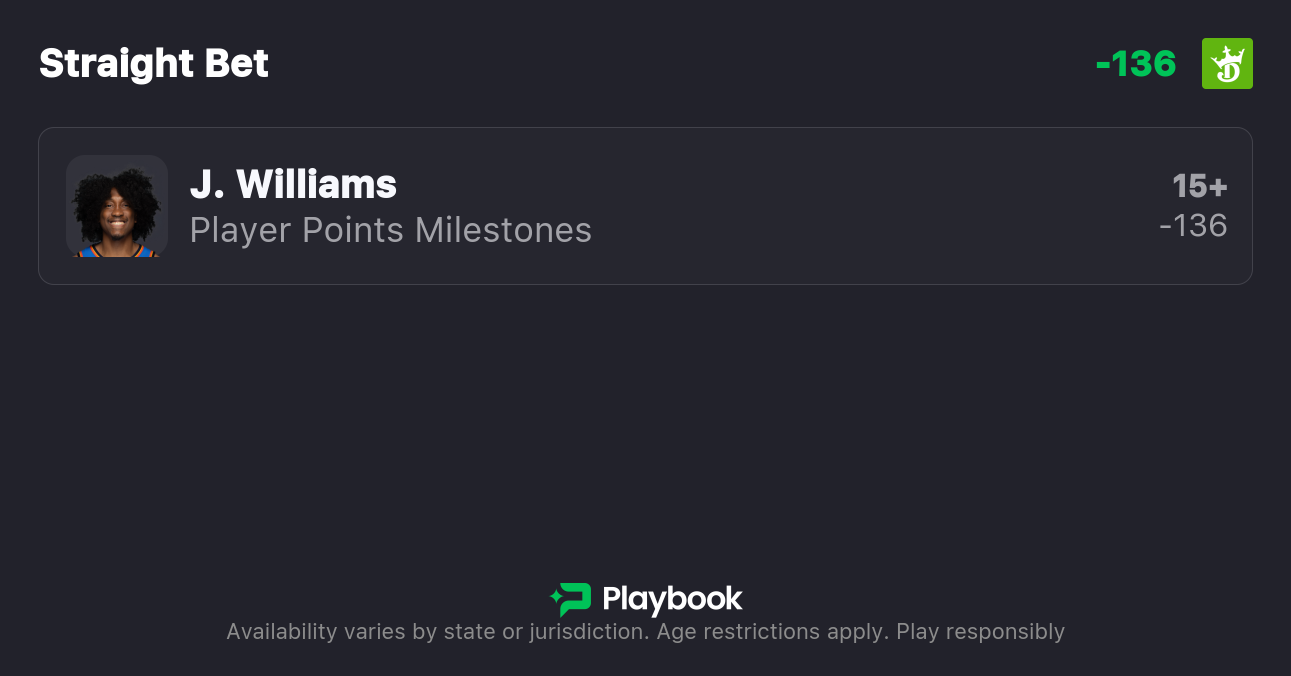Image resolution: width=1291 pixels, height=676 pixels.
Task: Click the J. Williams player name
Action: click(293, 185)
